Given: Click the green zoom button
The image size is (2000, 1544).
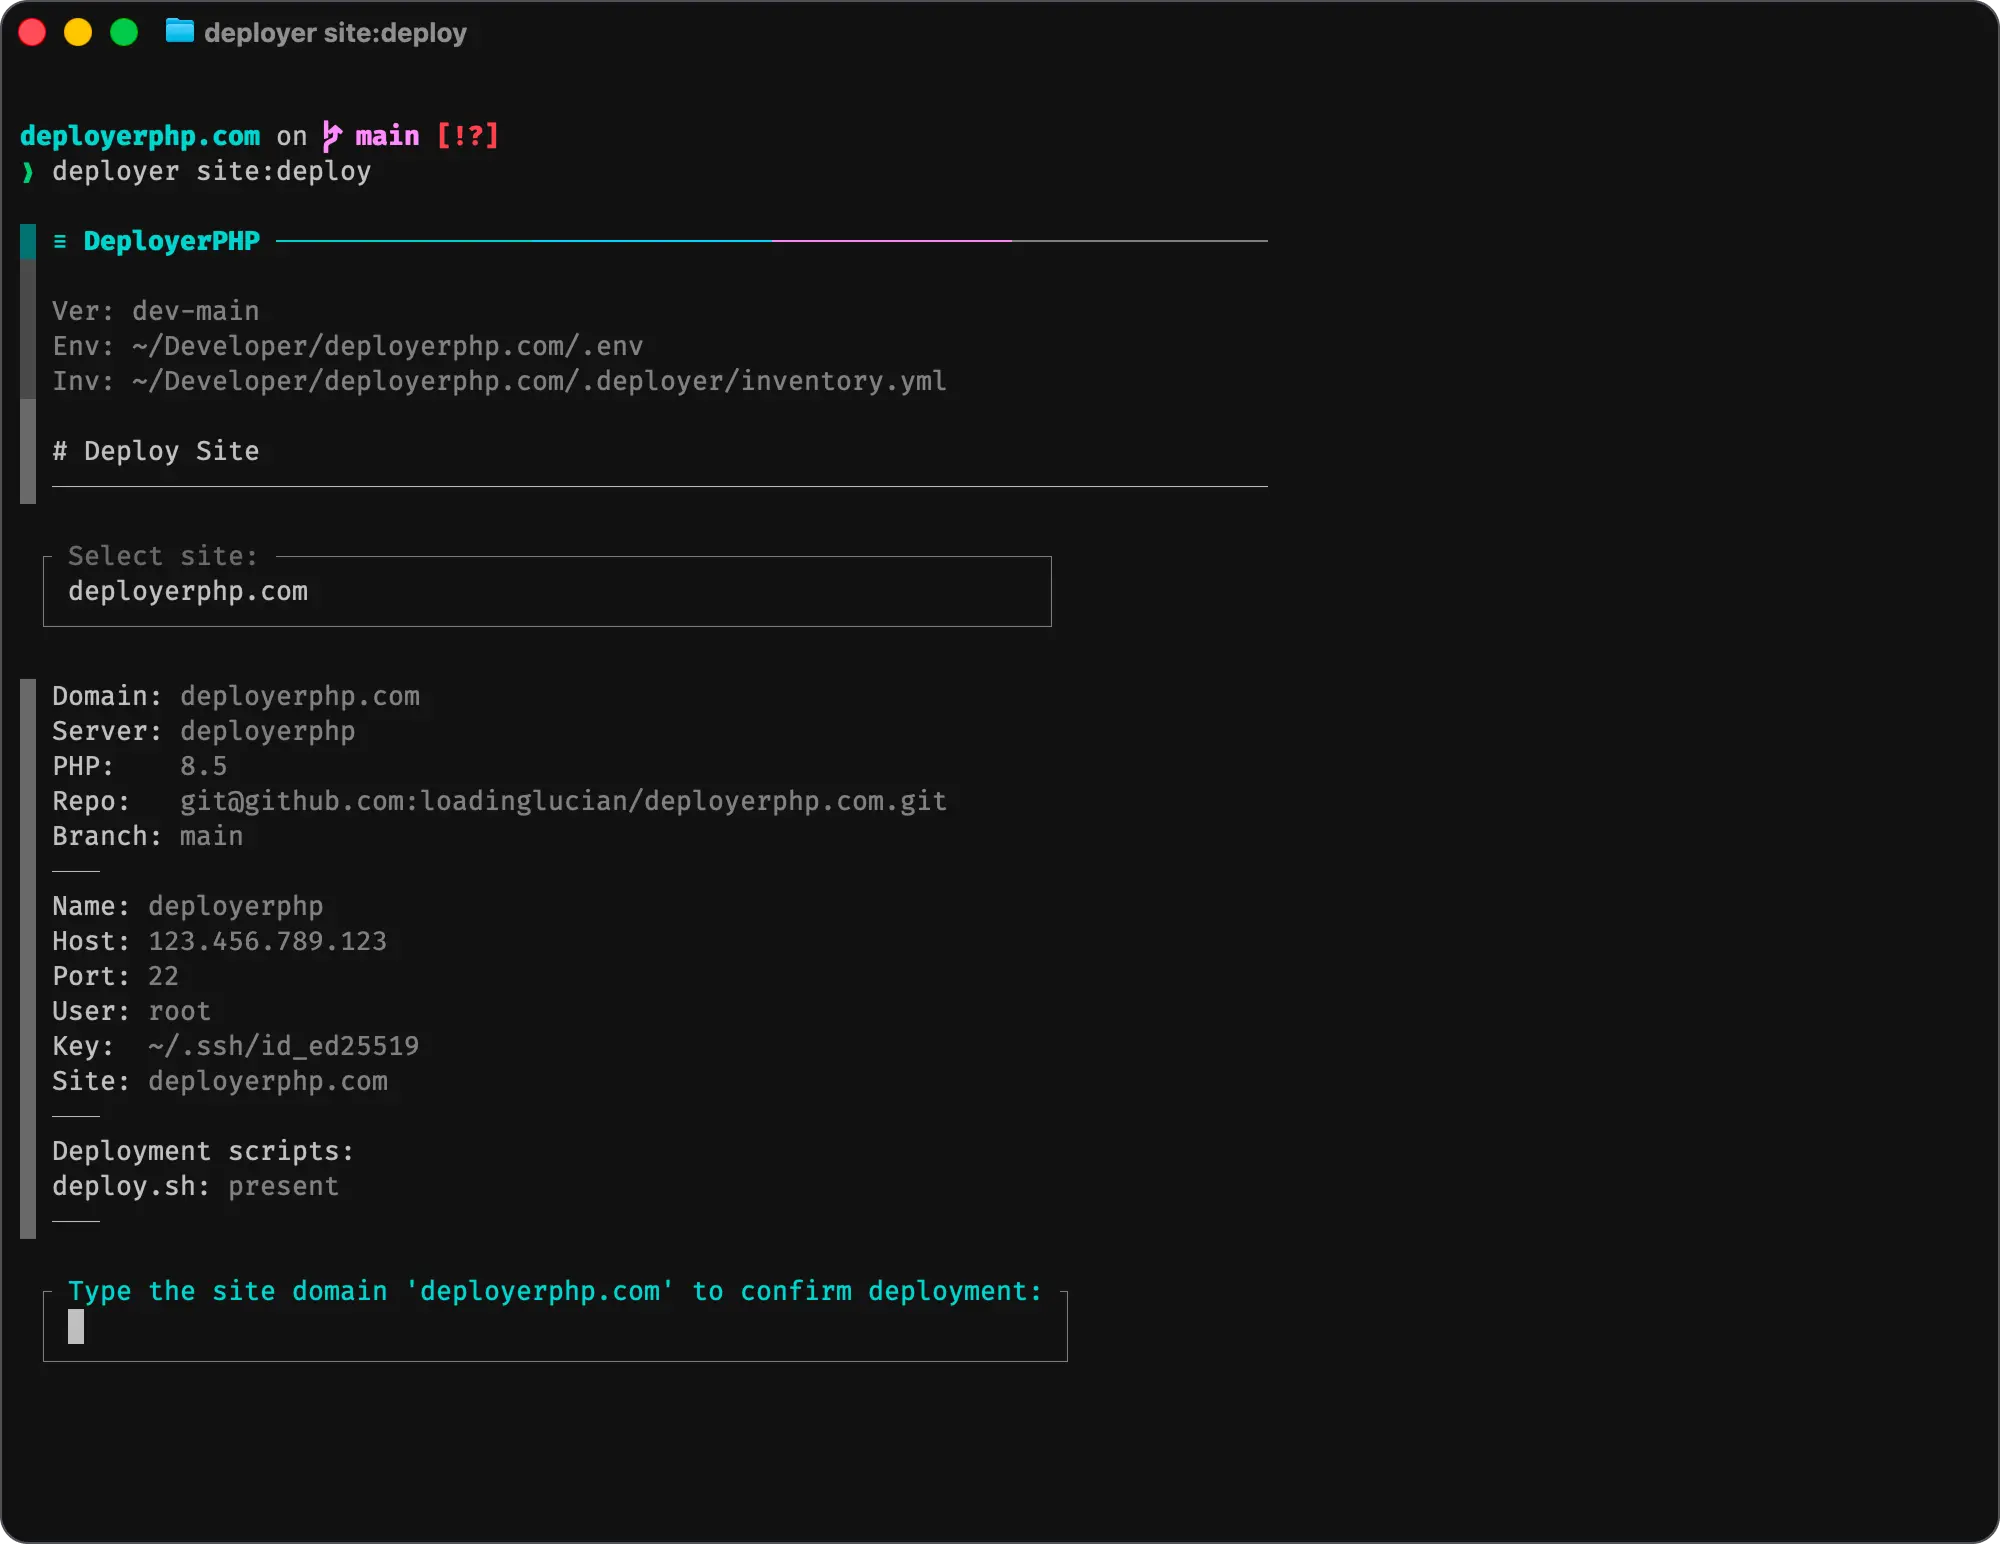Looking at the screenshot, I should click(x=124, y=32).
